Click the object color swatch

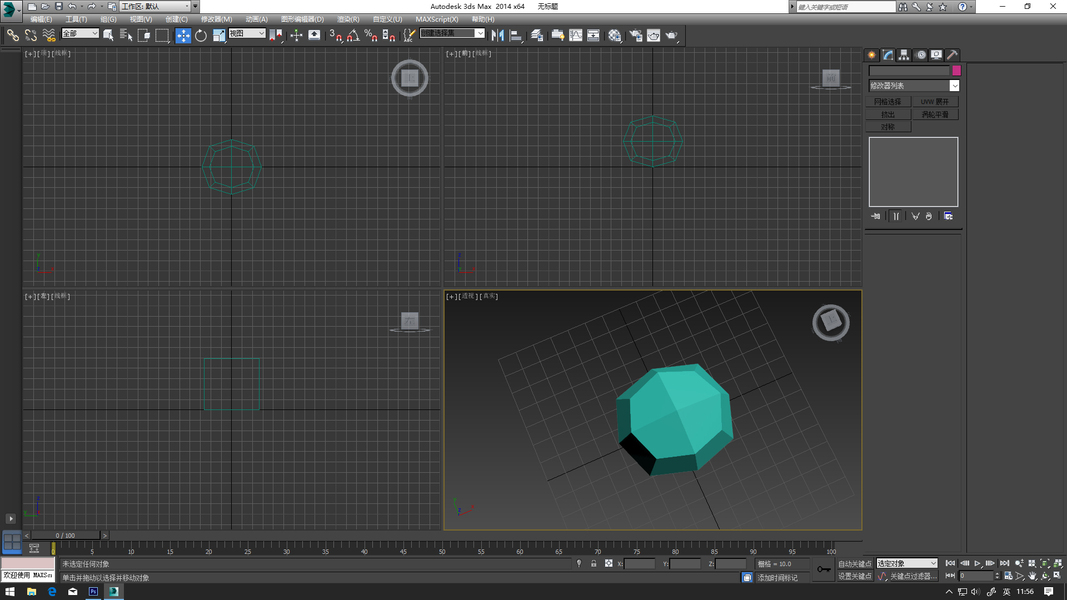[956, 70]
